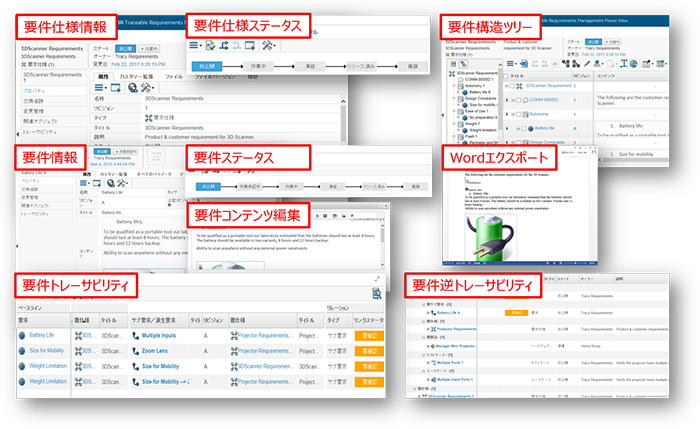700x429 pixels.
Task: Click the new-window icon in 要件仕様ステータス toolbar
Action: coord(250,46)
